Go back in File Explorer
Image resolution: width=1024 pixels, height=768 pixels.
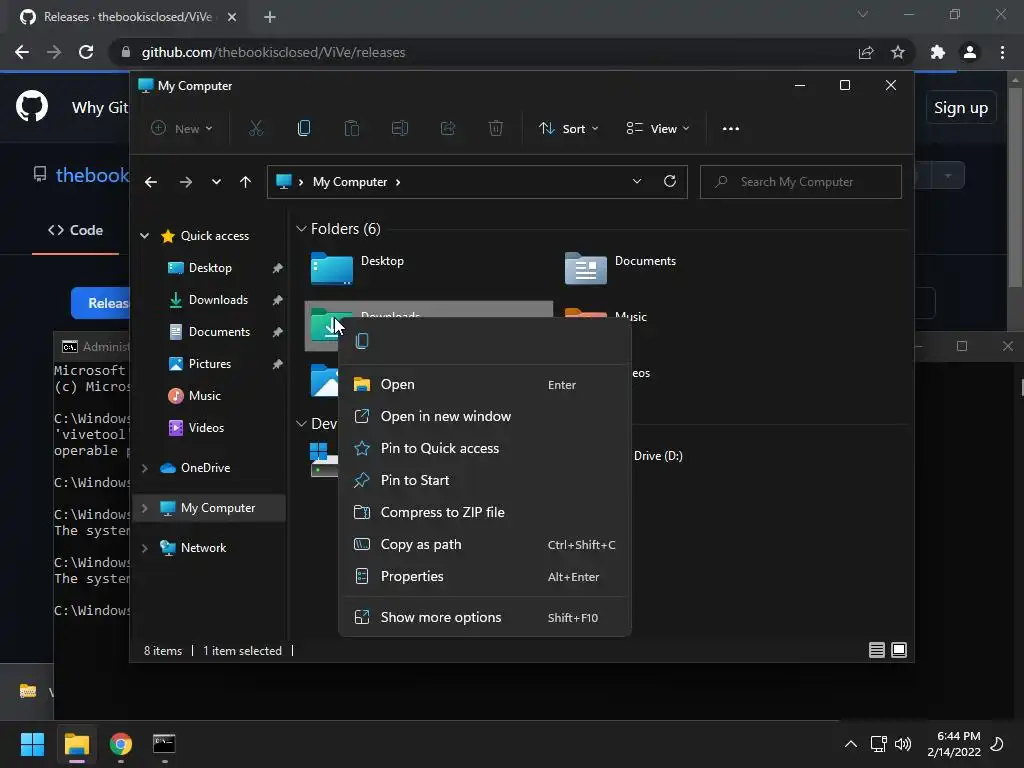tap(151, 182)
